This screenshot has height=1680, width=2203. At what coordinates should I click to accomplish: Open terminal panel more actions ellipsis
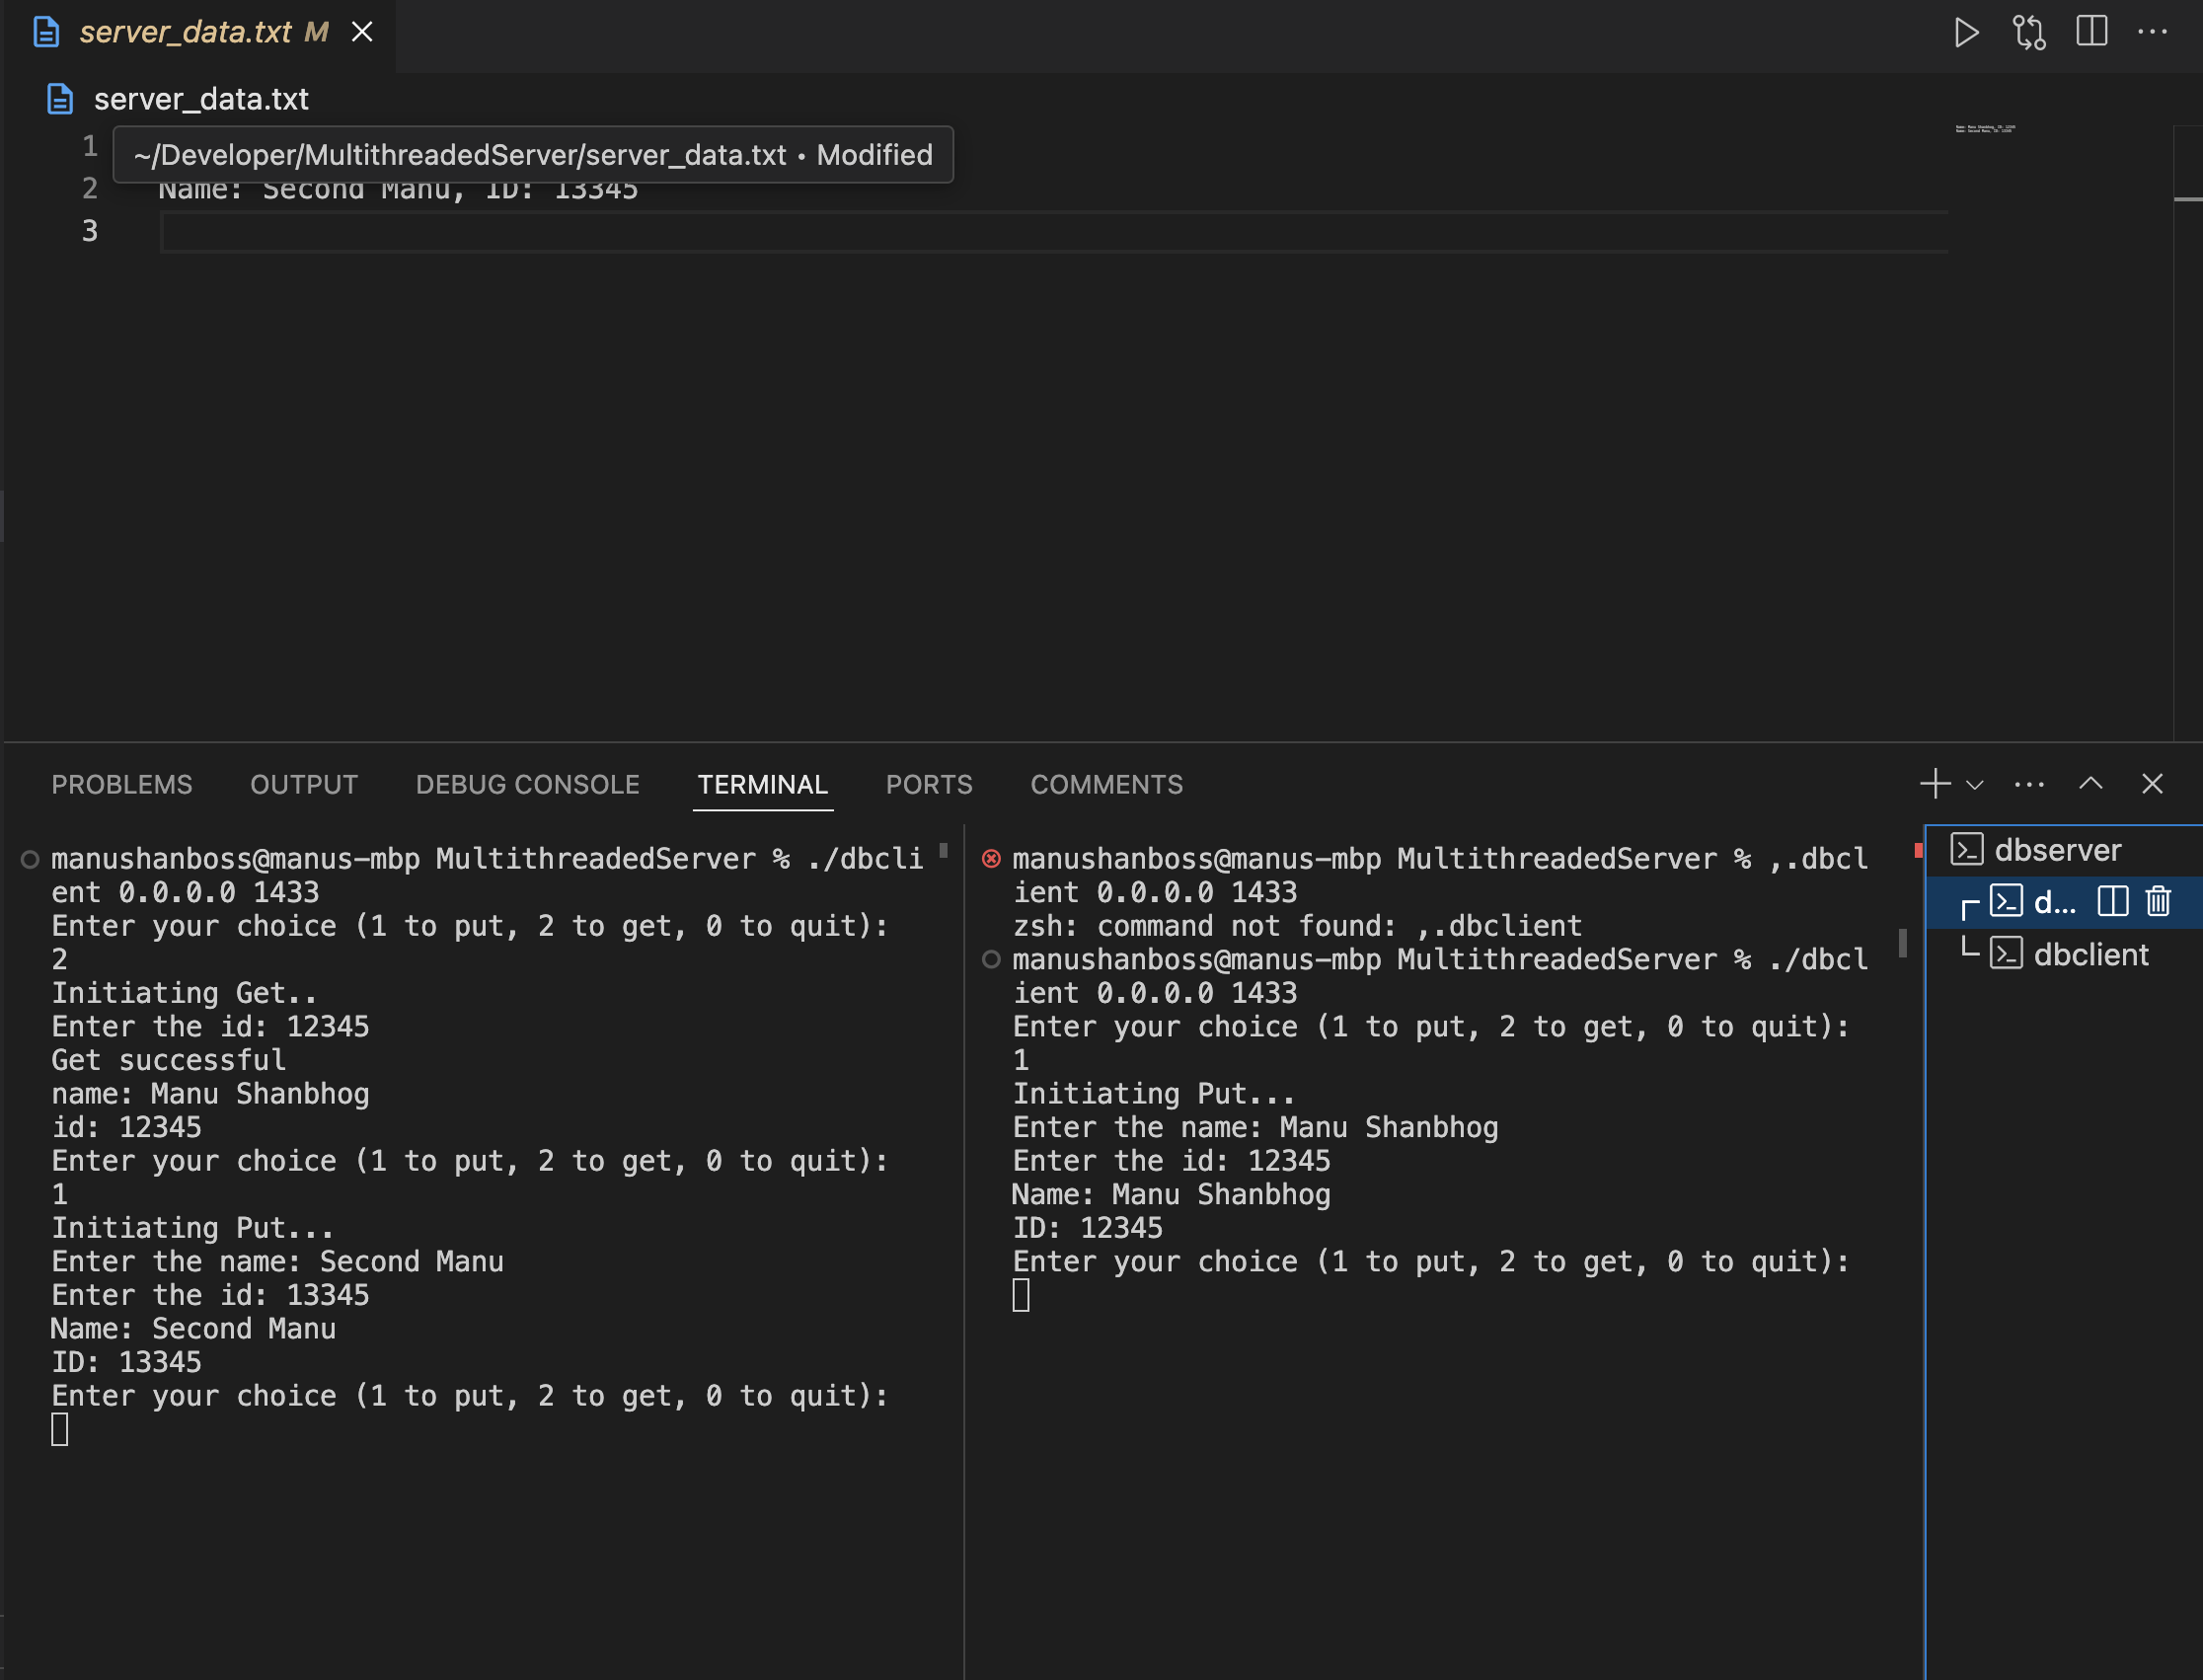(2029, 785)
